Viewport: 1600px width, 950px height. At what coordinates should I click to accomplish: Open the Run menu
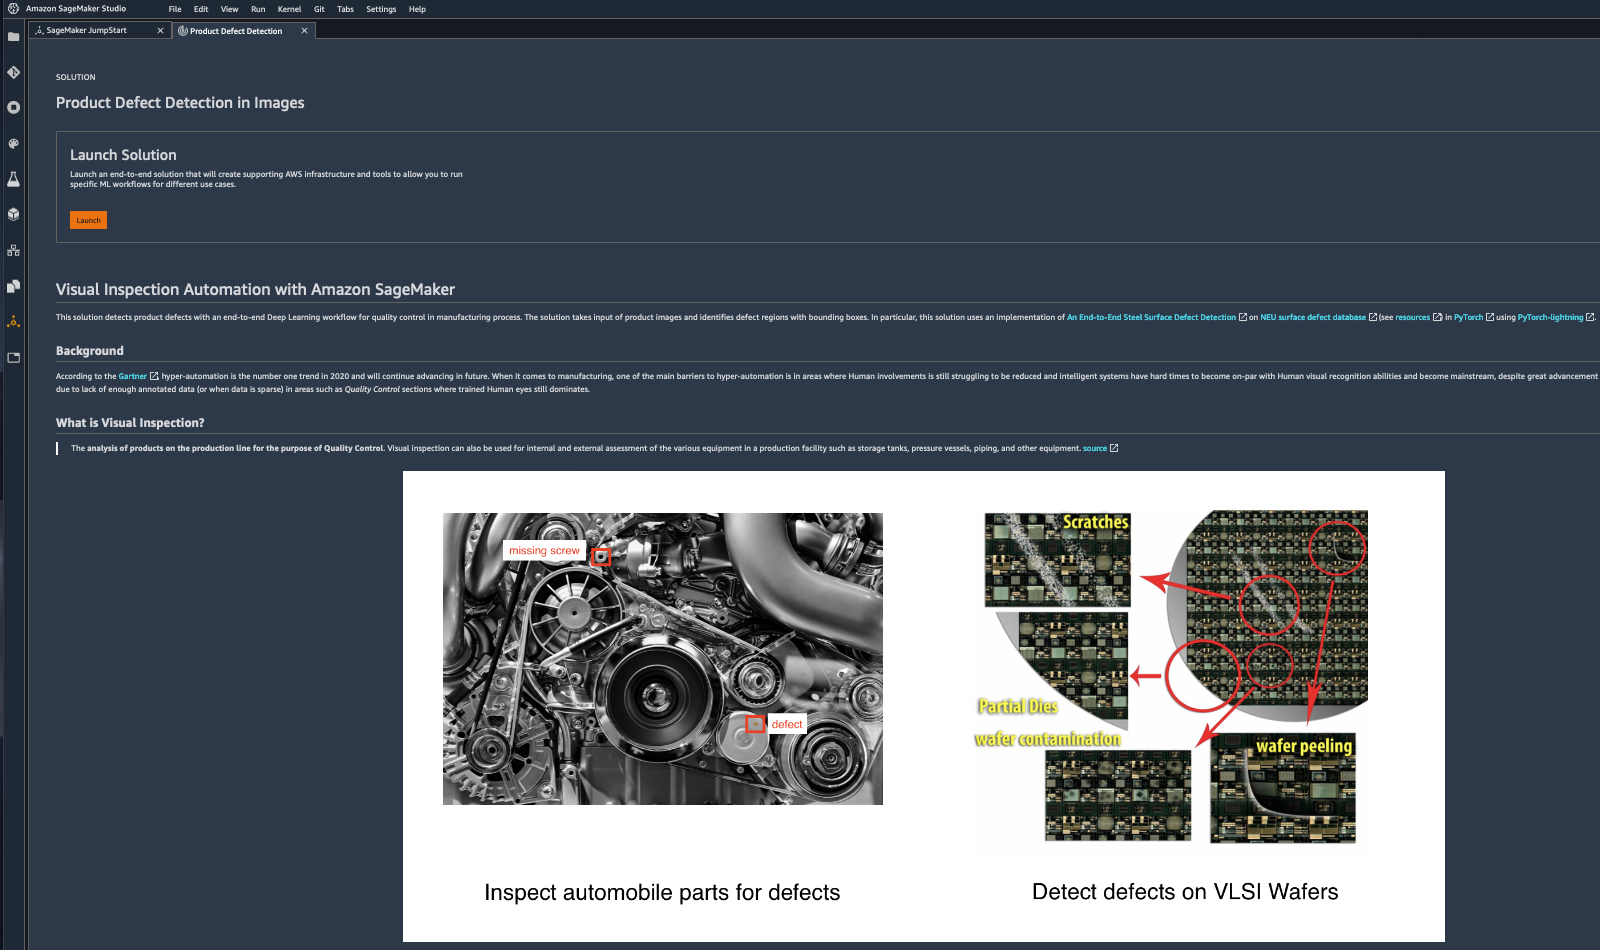(258, 9)
